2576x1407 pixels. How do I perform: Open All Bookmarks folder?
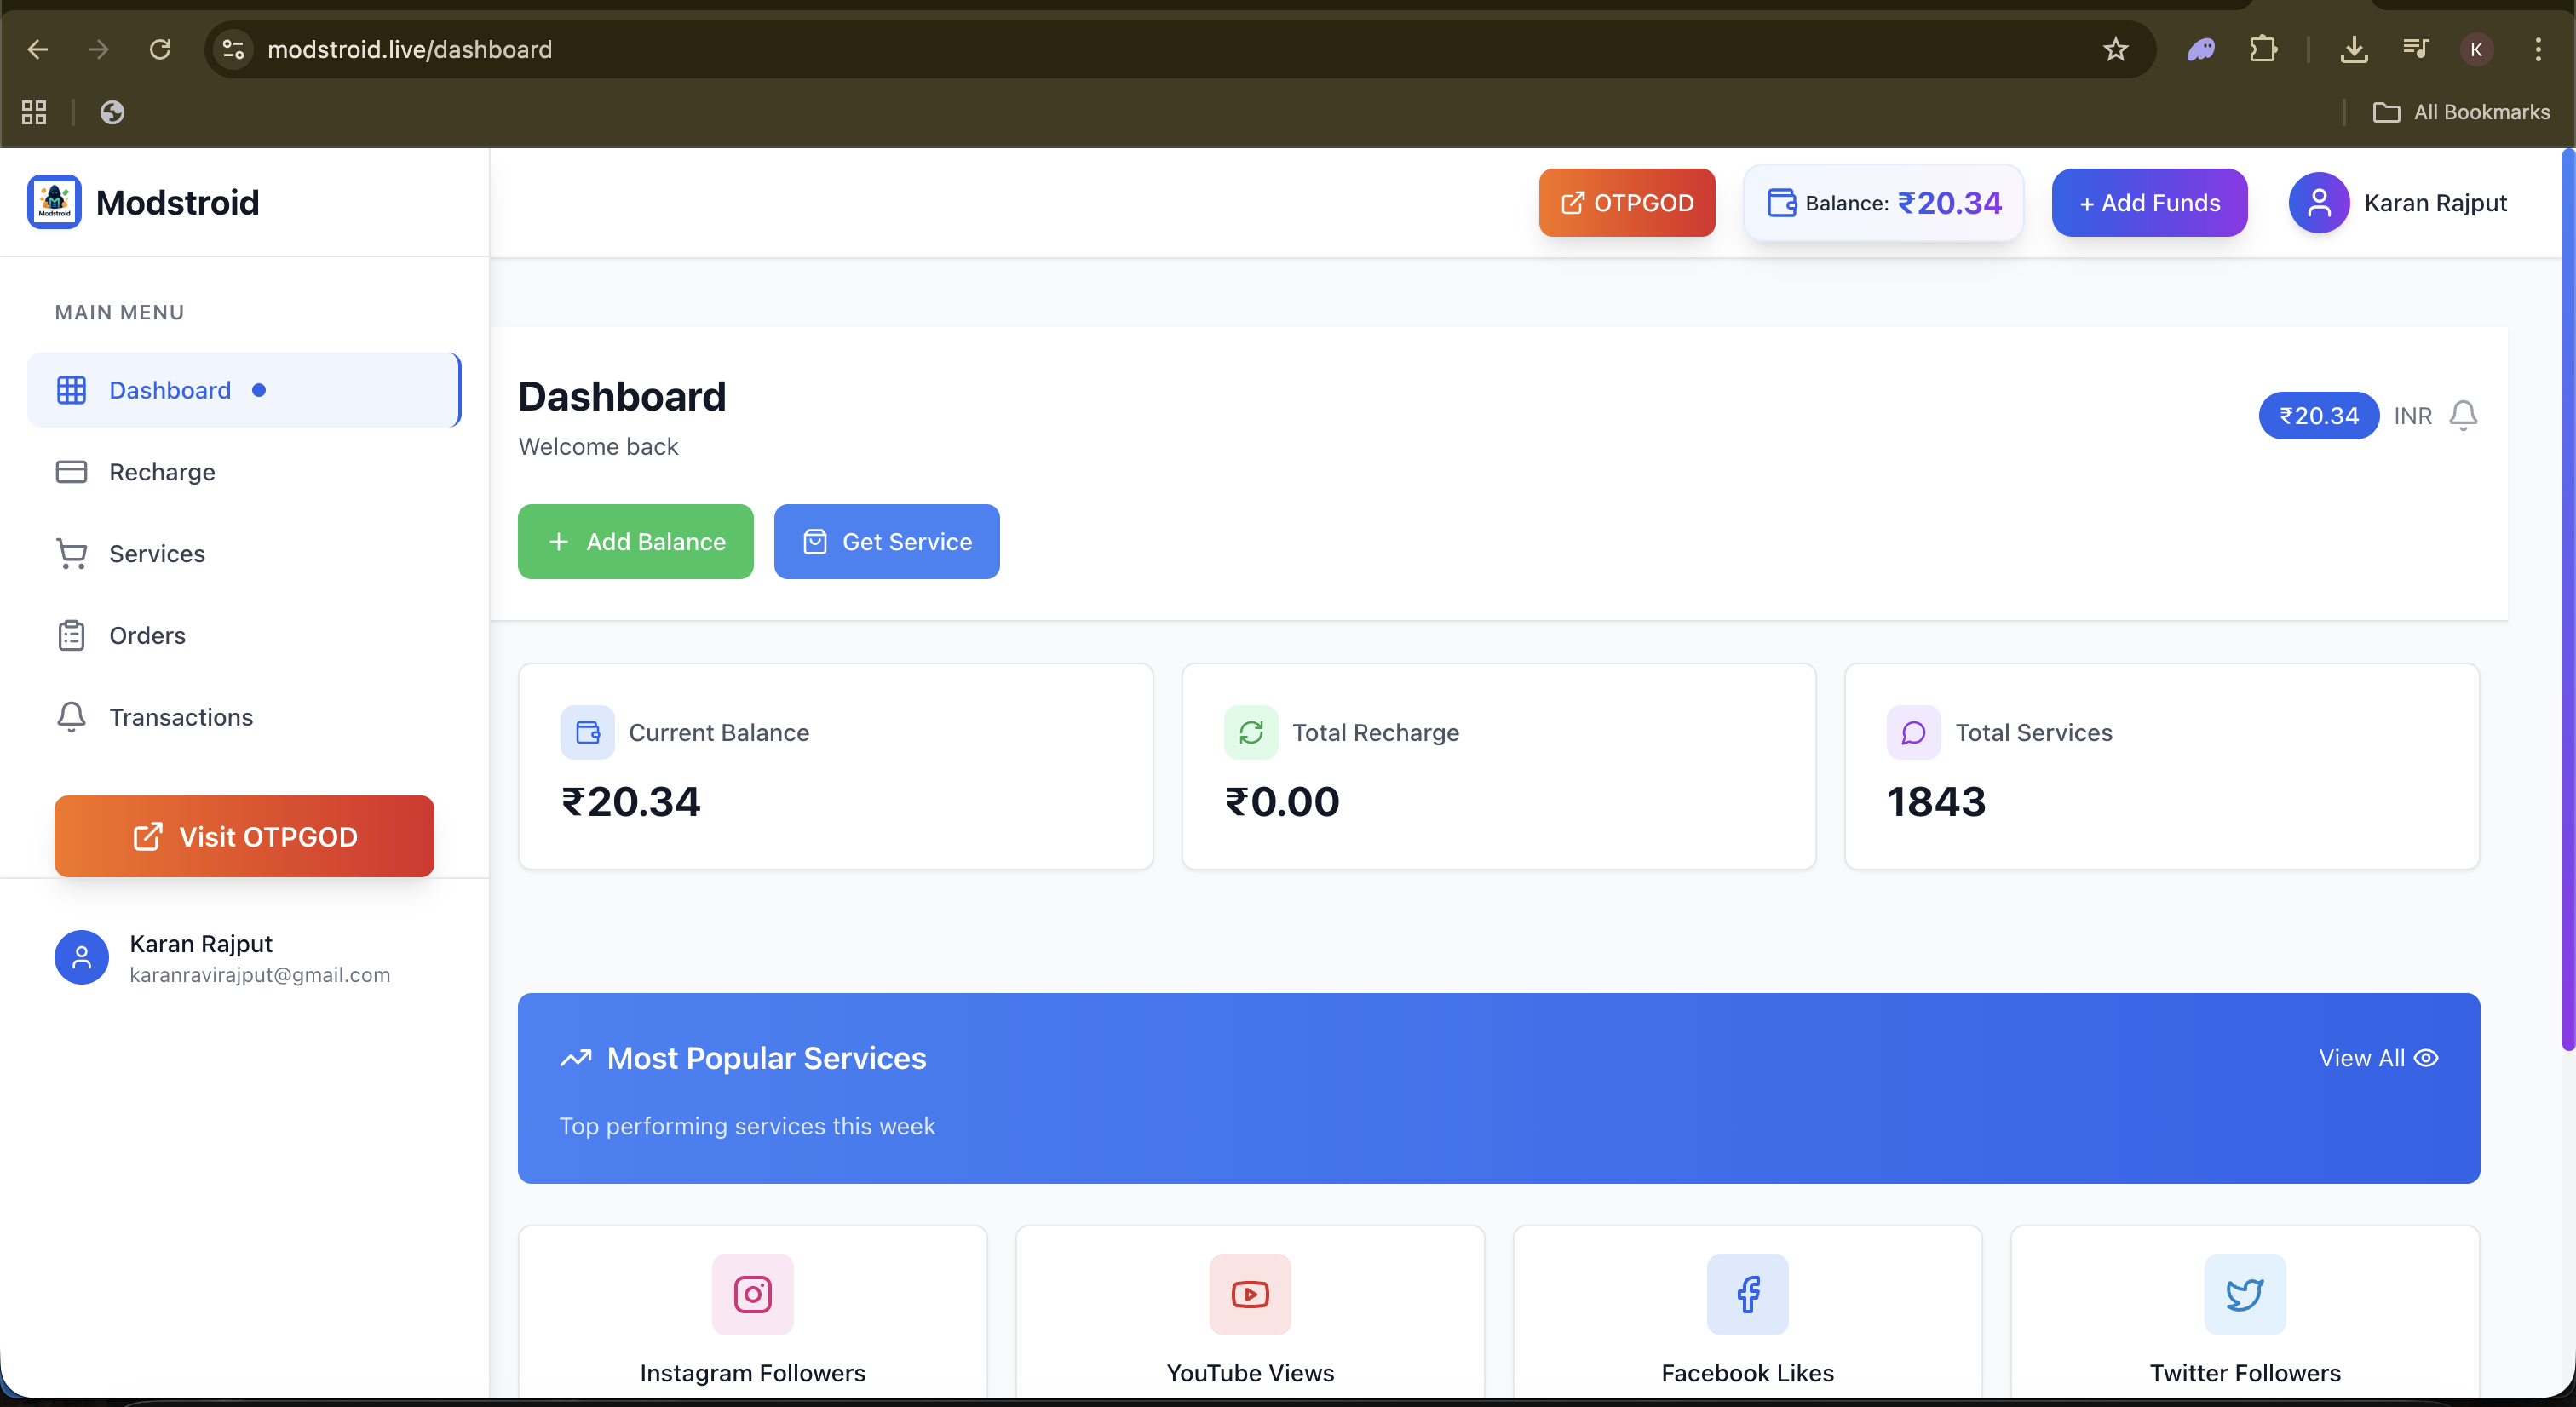[2461, 112]
